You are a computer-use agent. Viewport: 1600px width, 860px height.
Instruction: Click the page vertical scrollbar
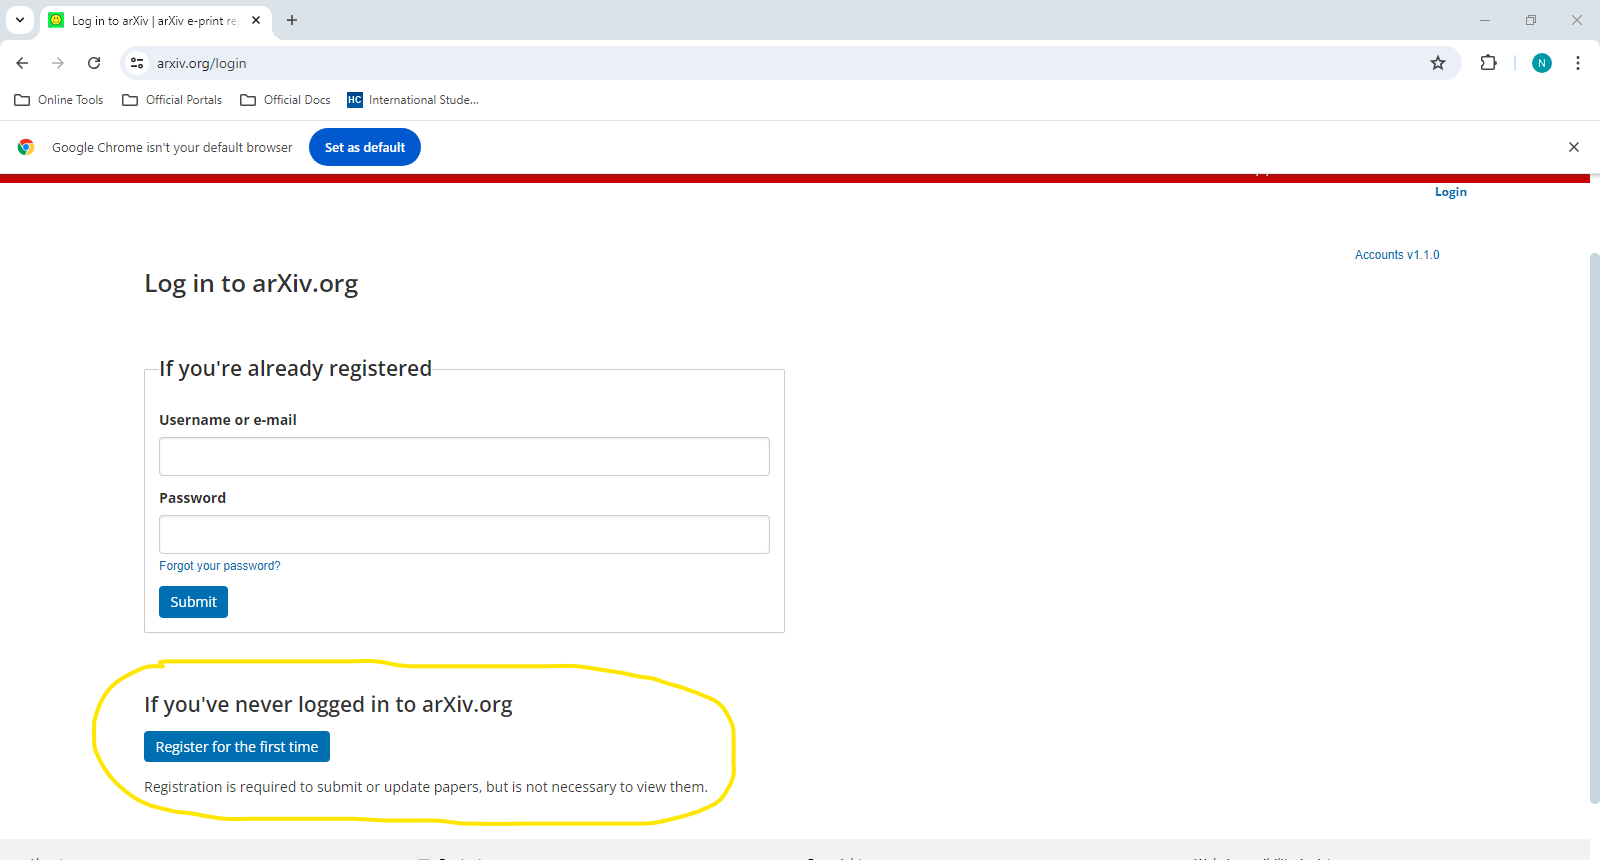coord(1594,528)
